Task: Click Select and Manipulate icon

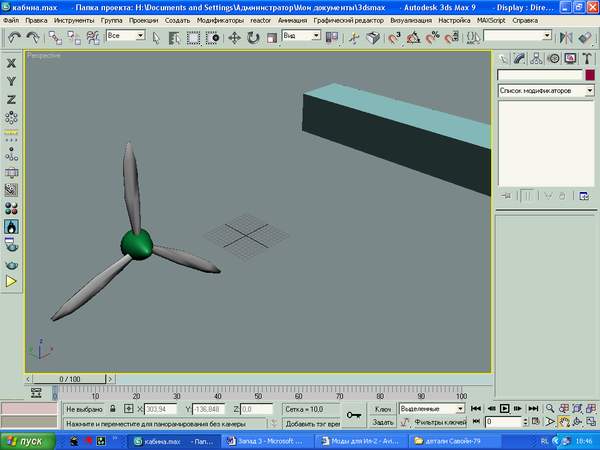Action: (x=354, y=38)
